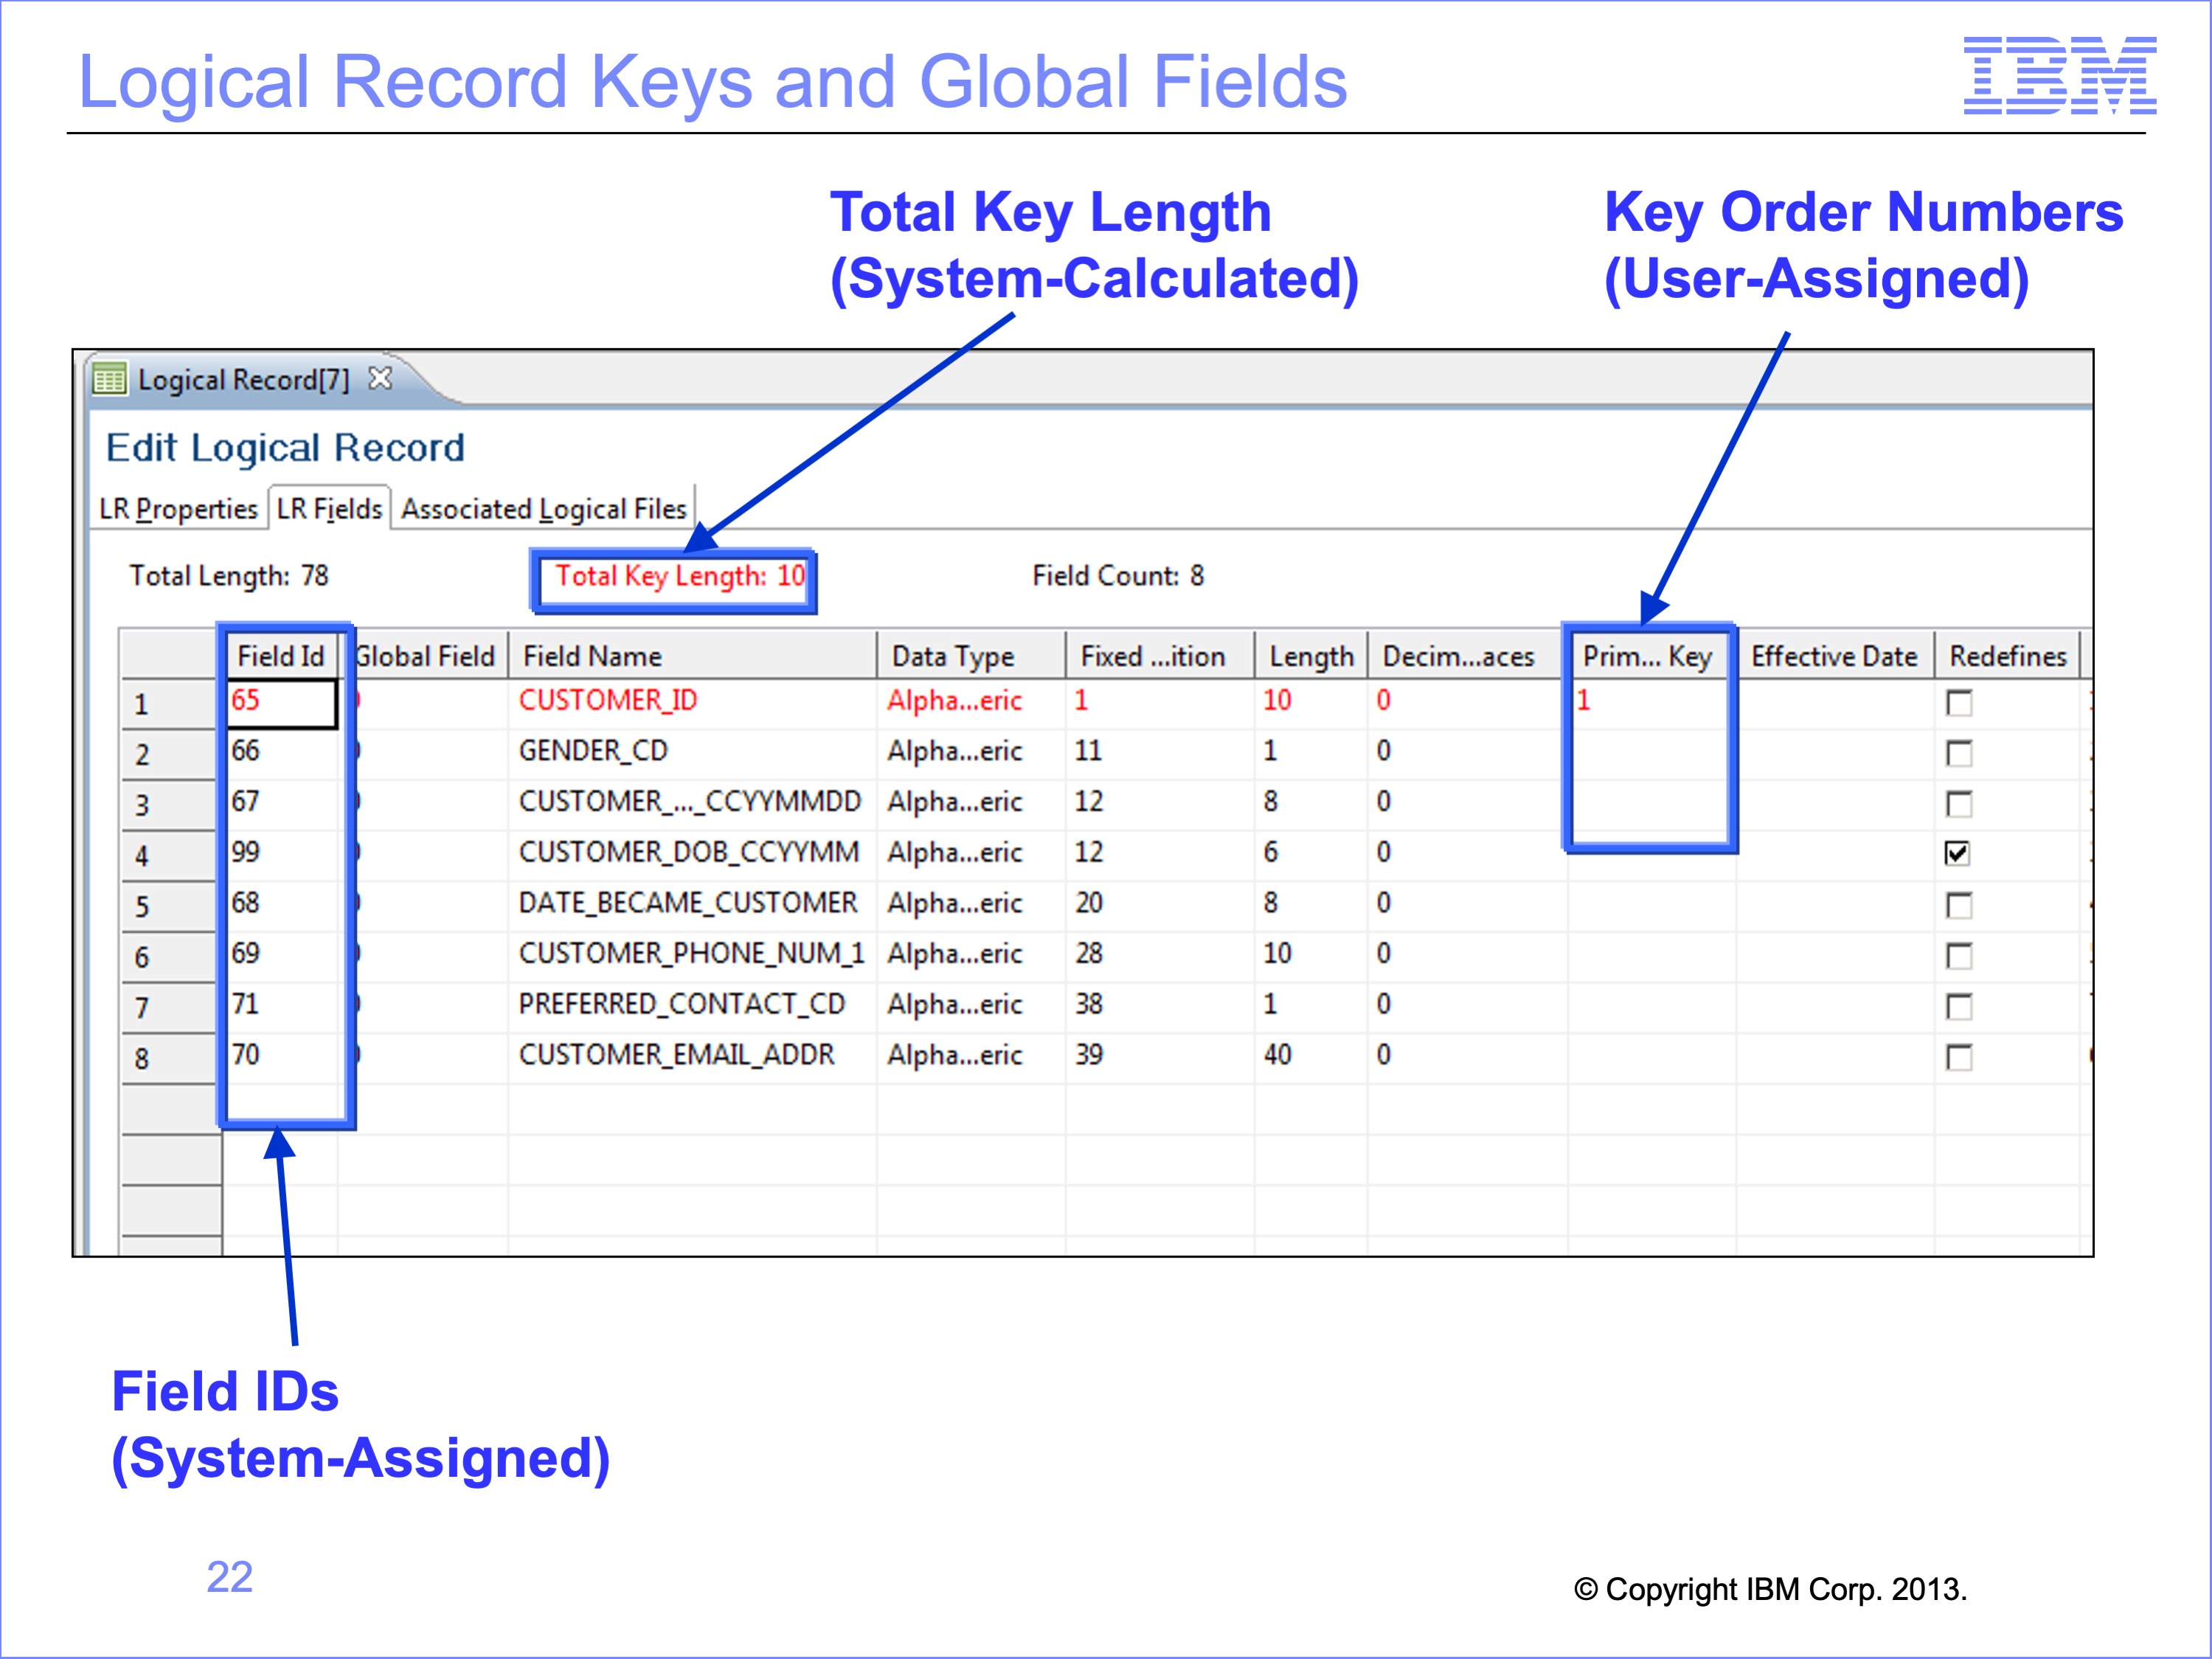Image resolution: width=2212 pixels, height=1659 pixels.
Task: Click the Effective Date column header
Action: pos(1833,656)
